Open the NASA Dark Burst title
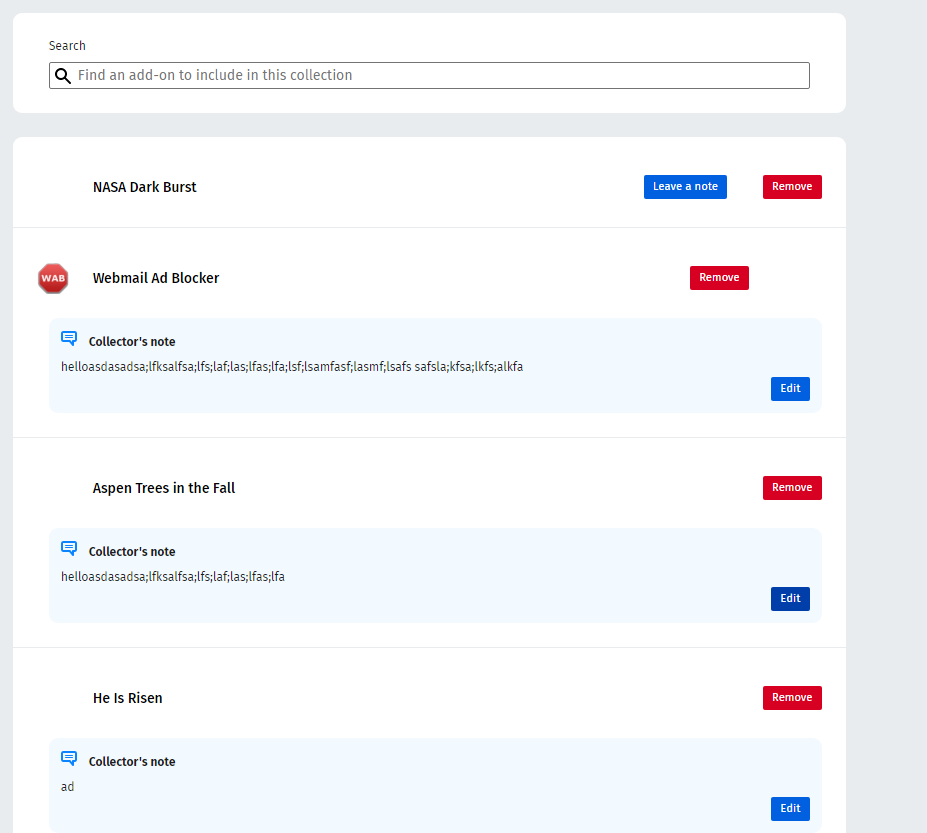The width and height of the screenshot is (927, 833). [144, 187]
